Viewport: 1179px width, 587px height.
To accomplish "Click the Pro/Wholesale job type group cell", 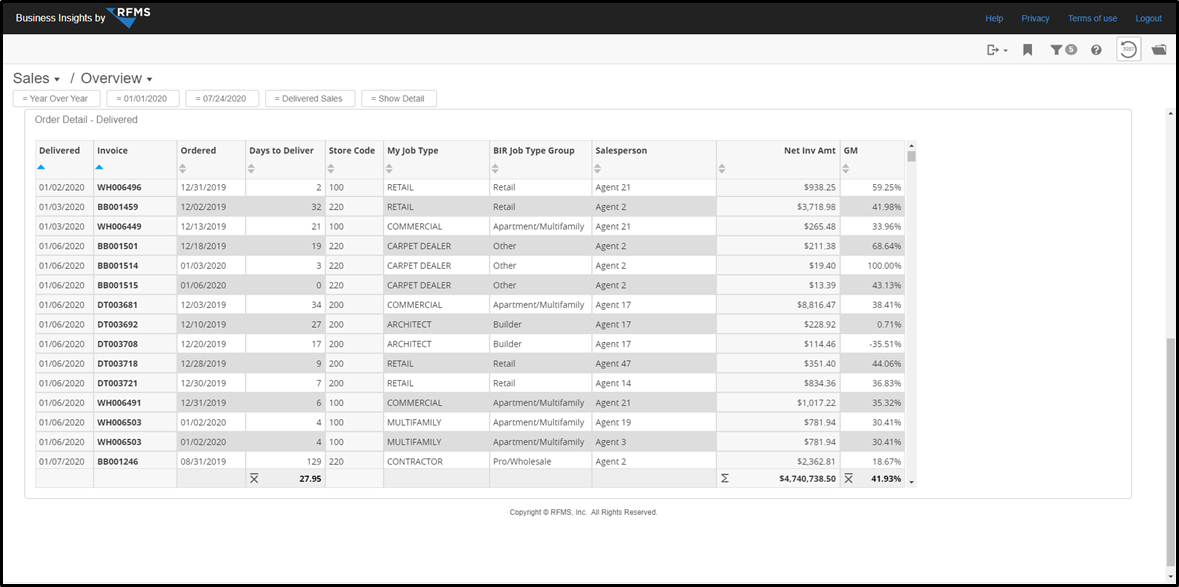I will coord(541,461).
